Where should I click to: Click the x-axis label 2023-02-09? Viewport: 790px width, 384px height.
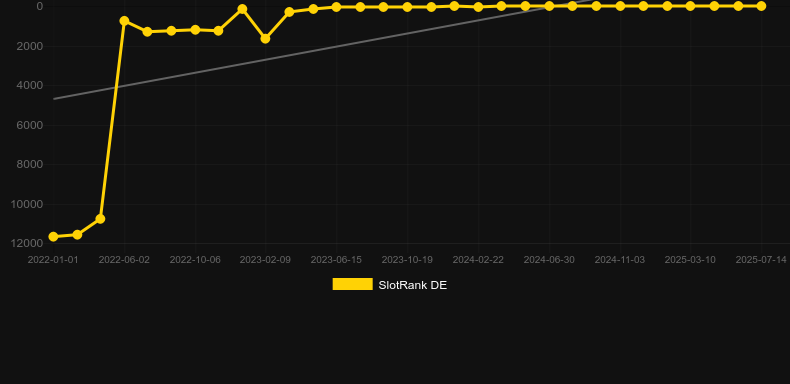pyautogui.click(x=265, y=260)
